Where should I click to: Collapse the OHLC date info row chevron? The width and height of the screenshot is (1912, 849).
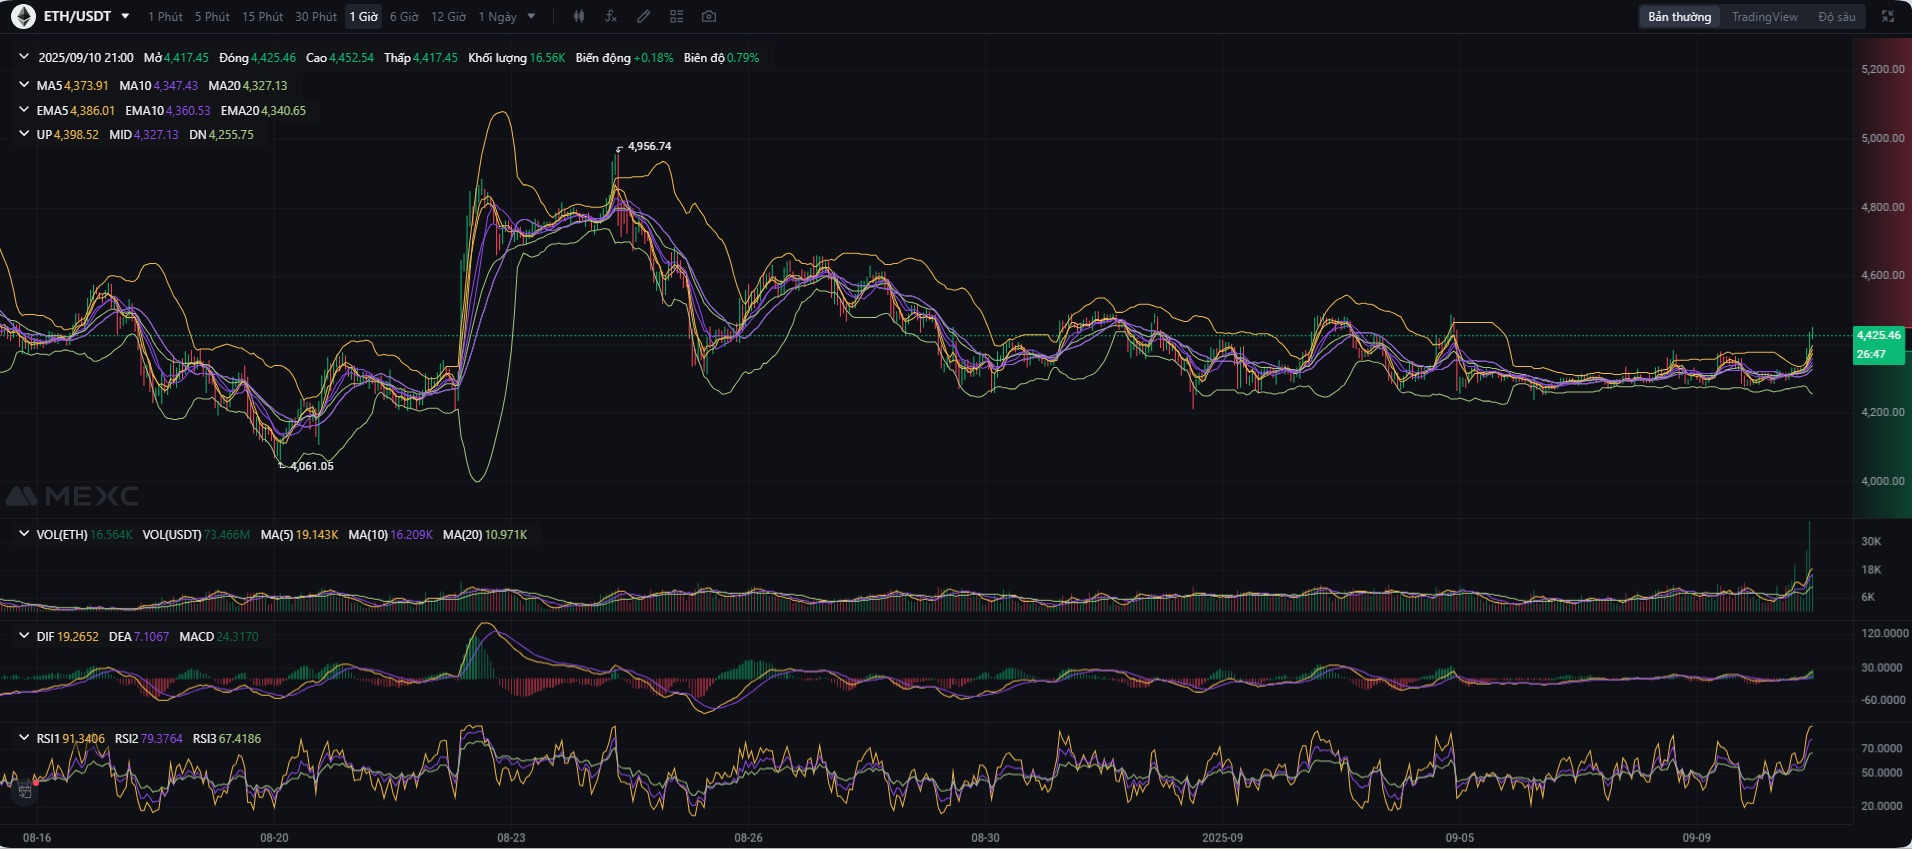(x=24, y=57)
